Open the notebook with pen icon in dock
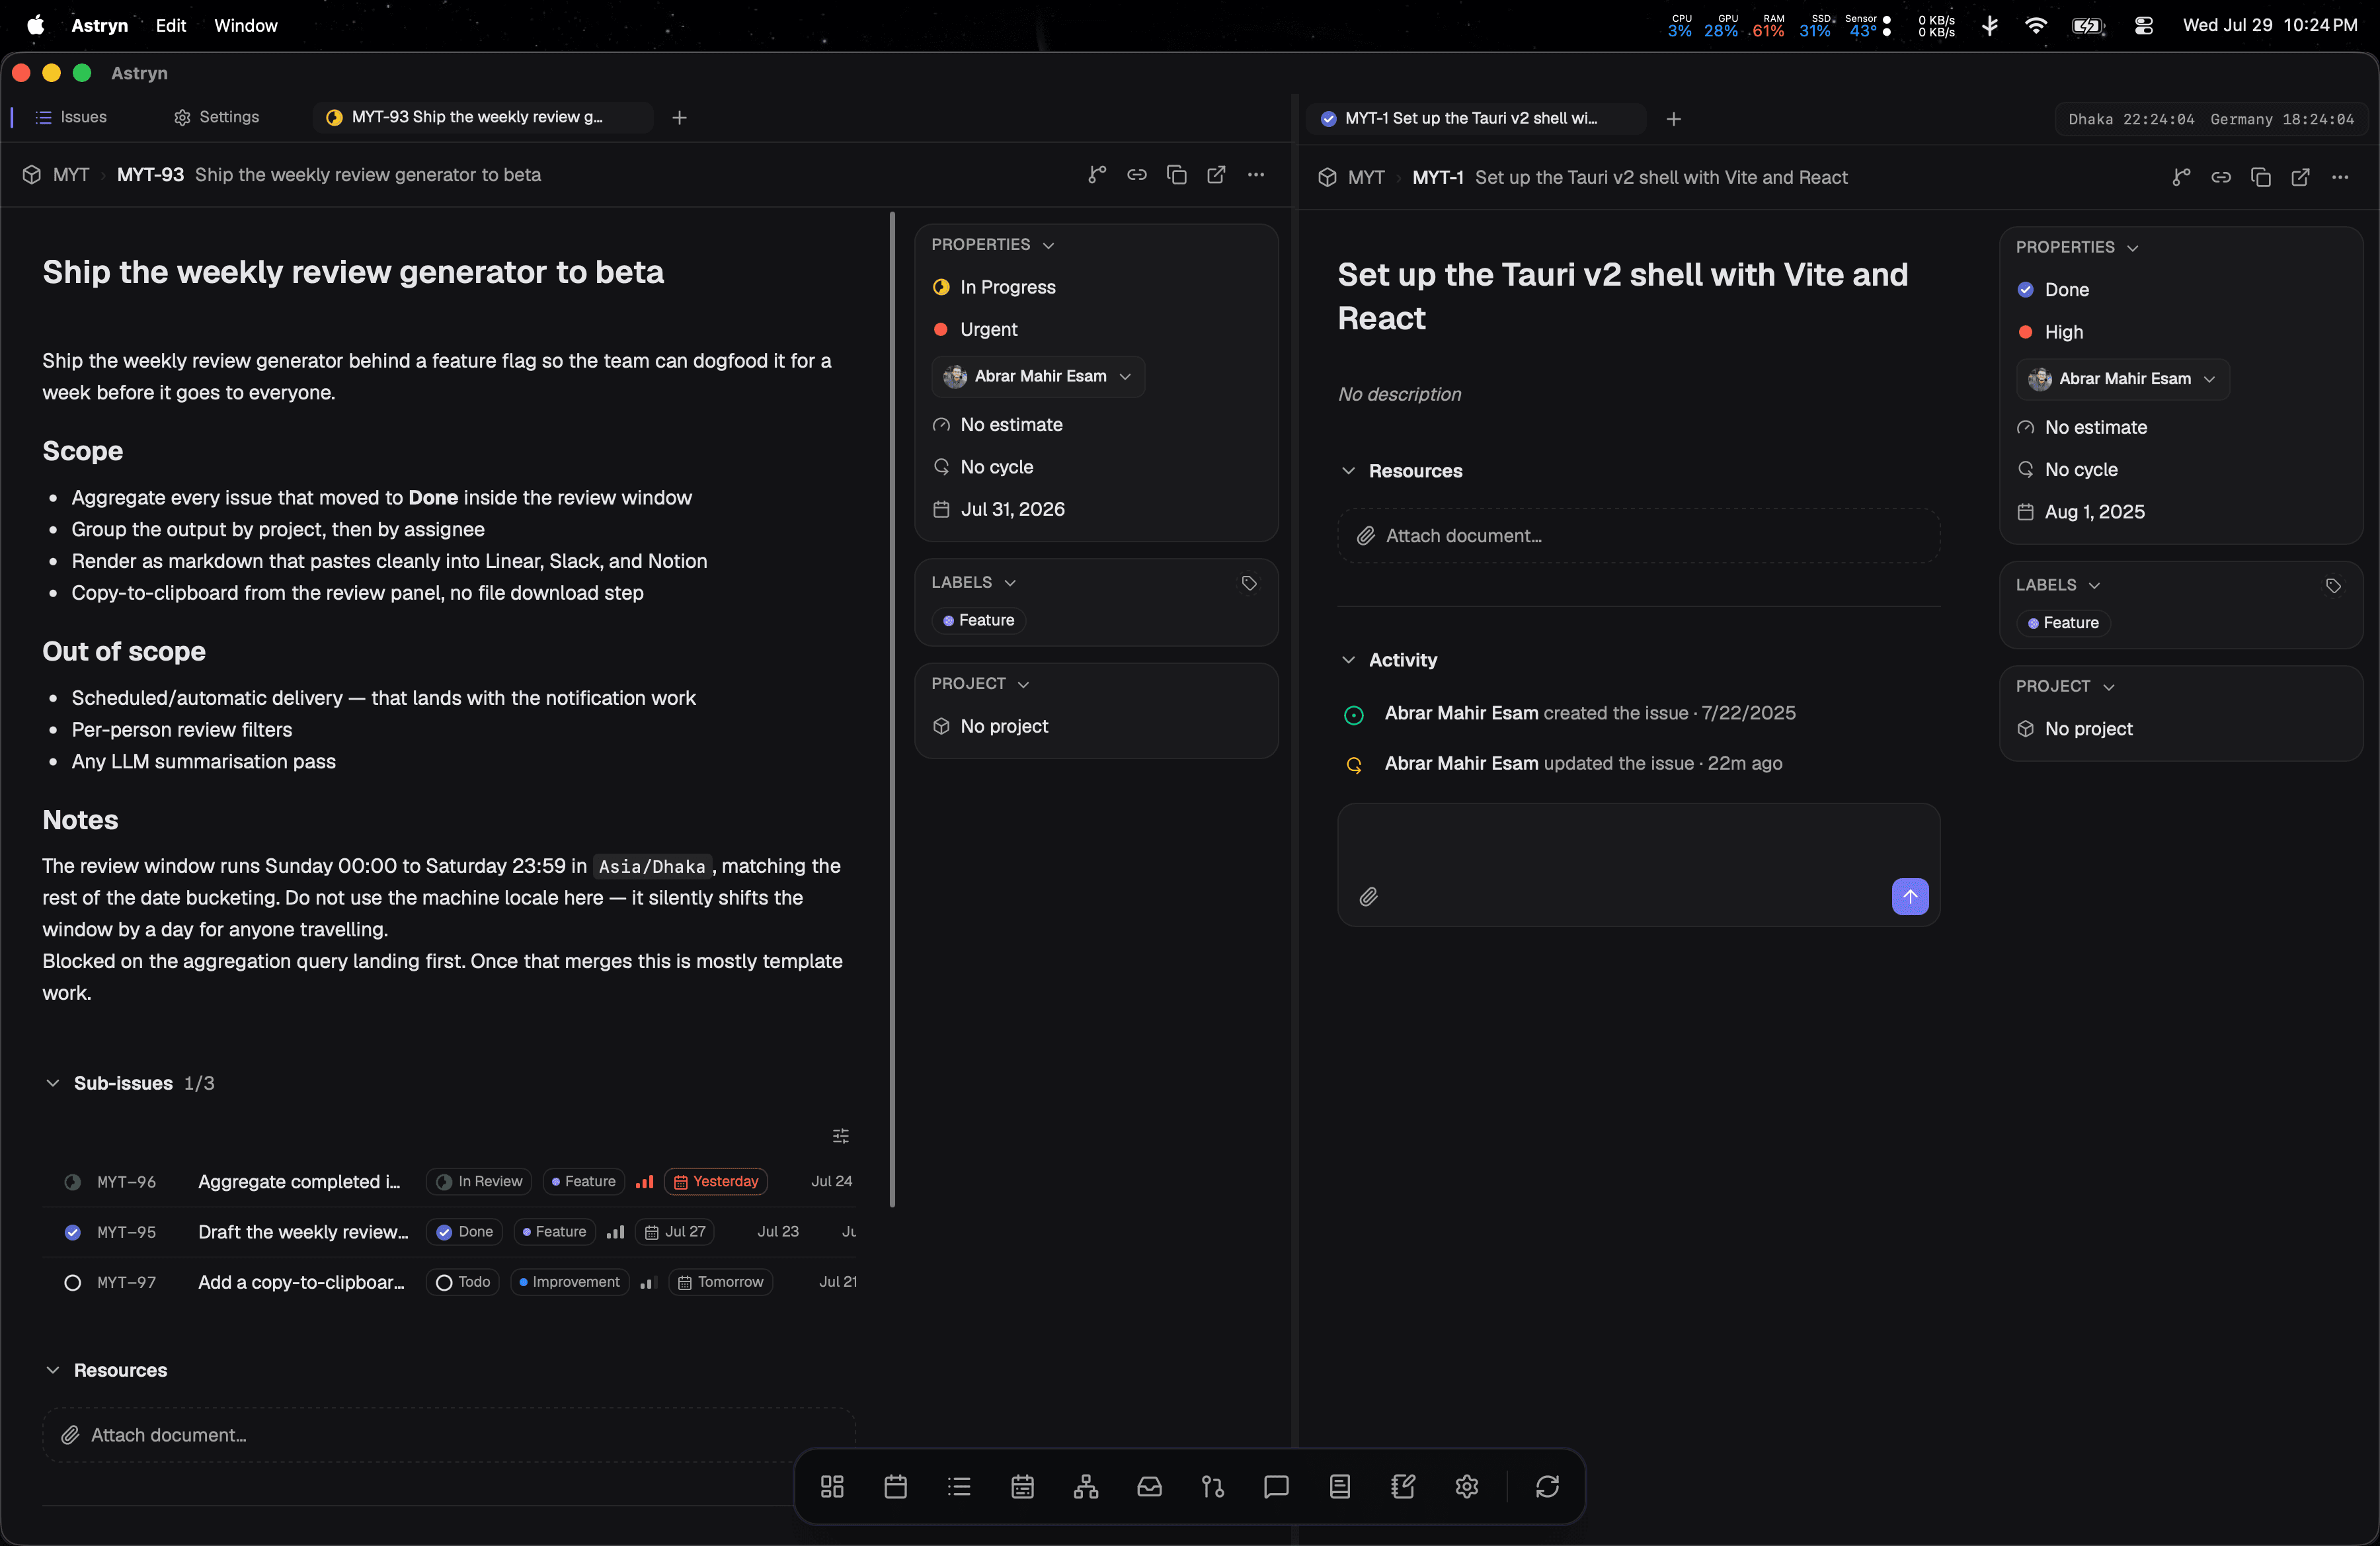 pos(1403,1486)
